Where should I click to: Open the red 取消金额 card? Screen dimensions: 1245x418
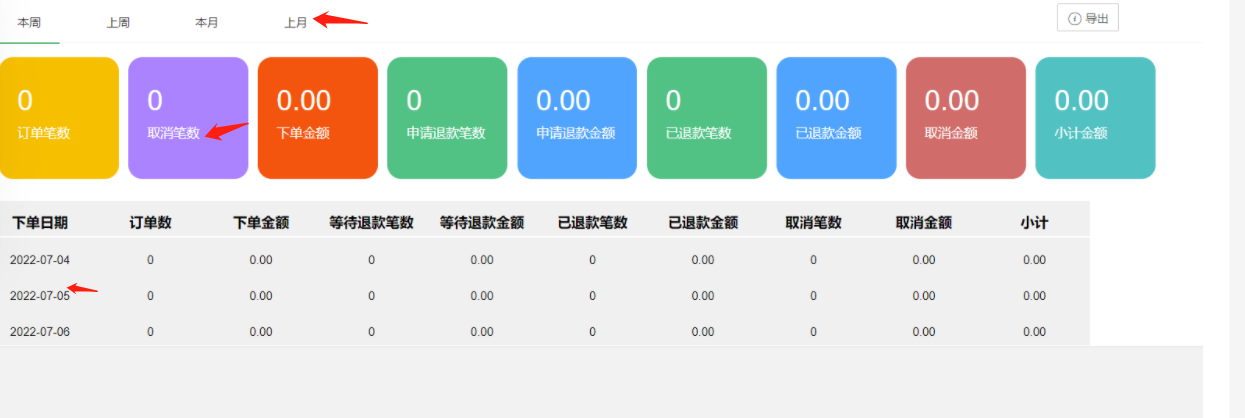point(966,118)
